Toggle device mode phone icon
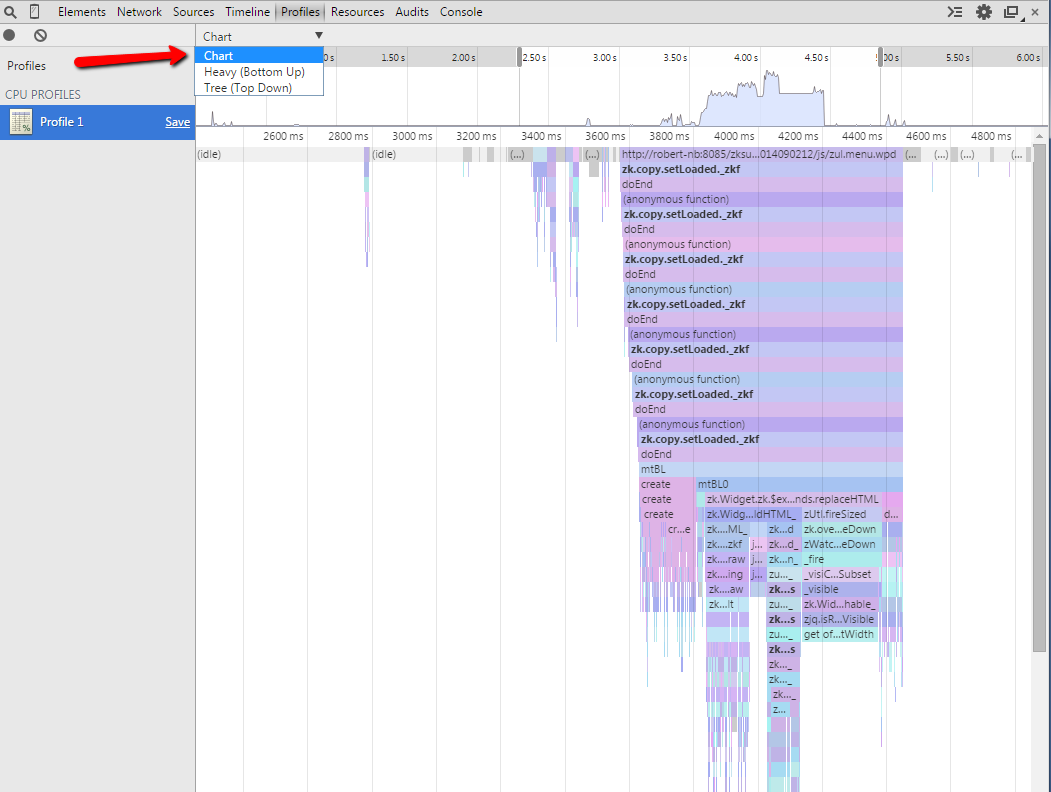This screenshot has width=1051, height=792. [34, 12]
